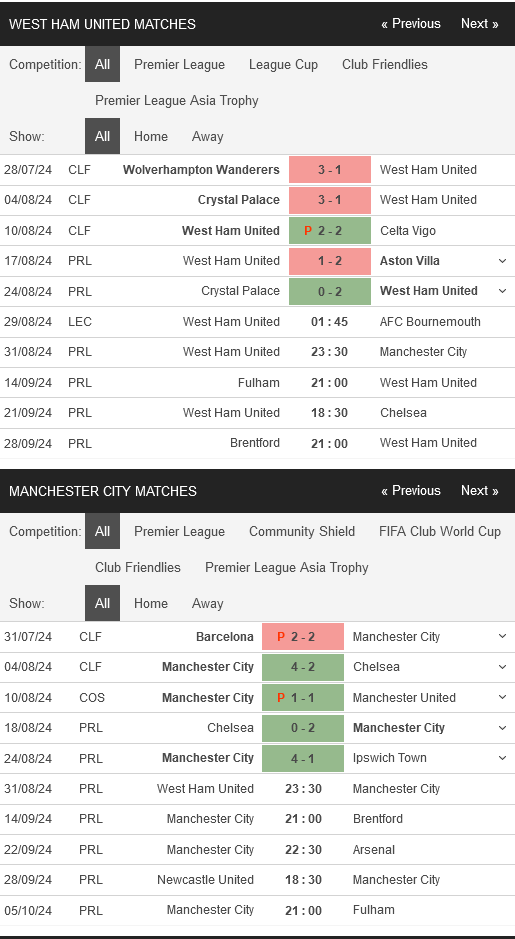
Task: Expand Crystal Palace 0-2 West Ham row chevron
Action: [x=502, y=291]
